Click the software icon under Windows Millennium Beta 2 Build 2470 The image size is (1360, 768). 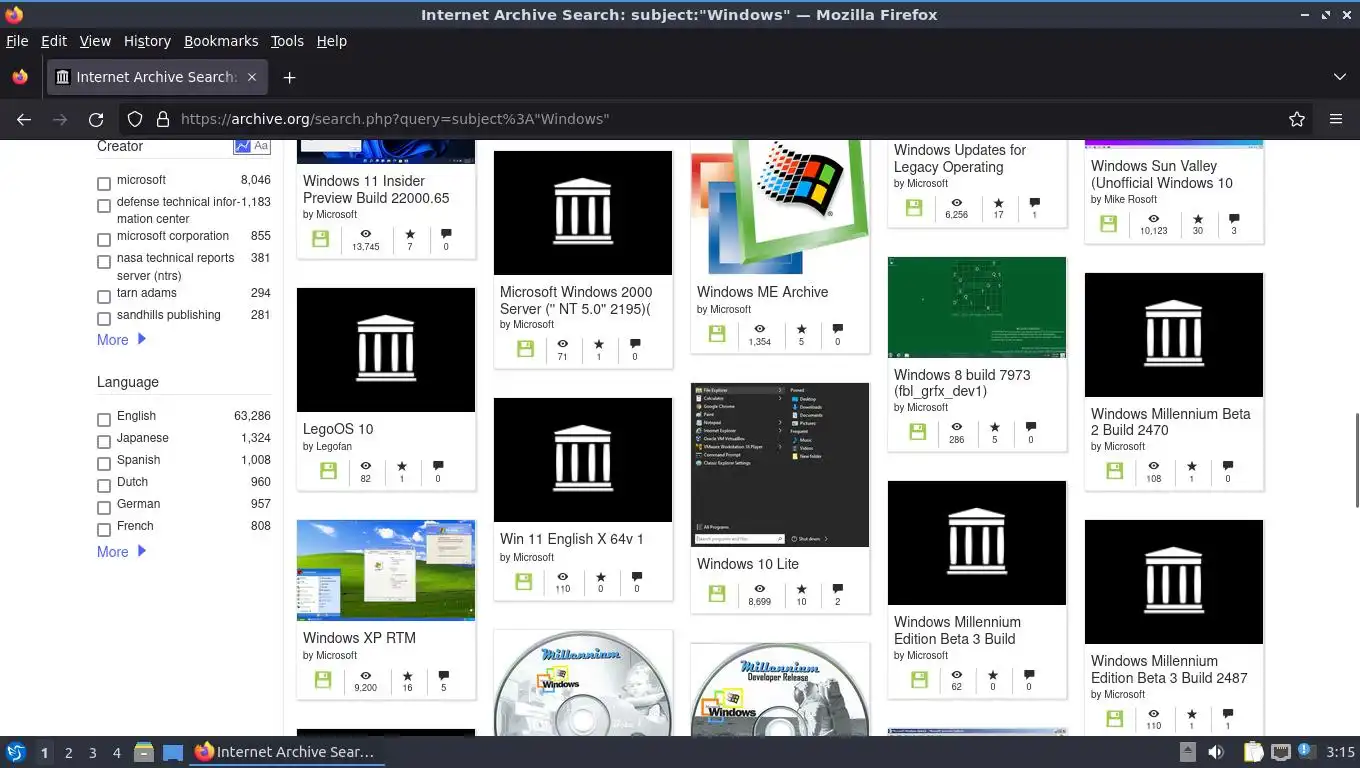pyautogui.click(x=1115, y=471)
